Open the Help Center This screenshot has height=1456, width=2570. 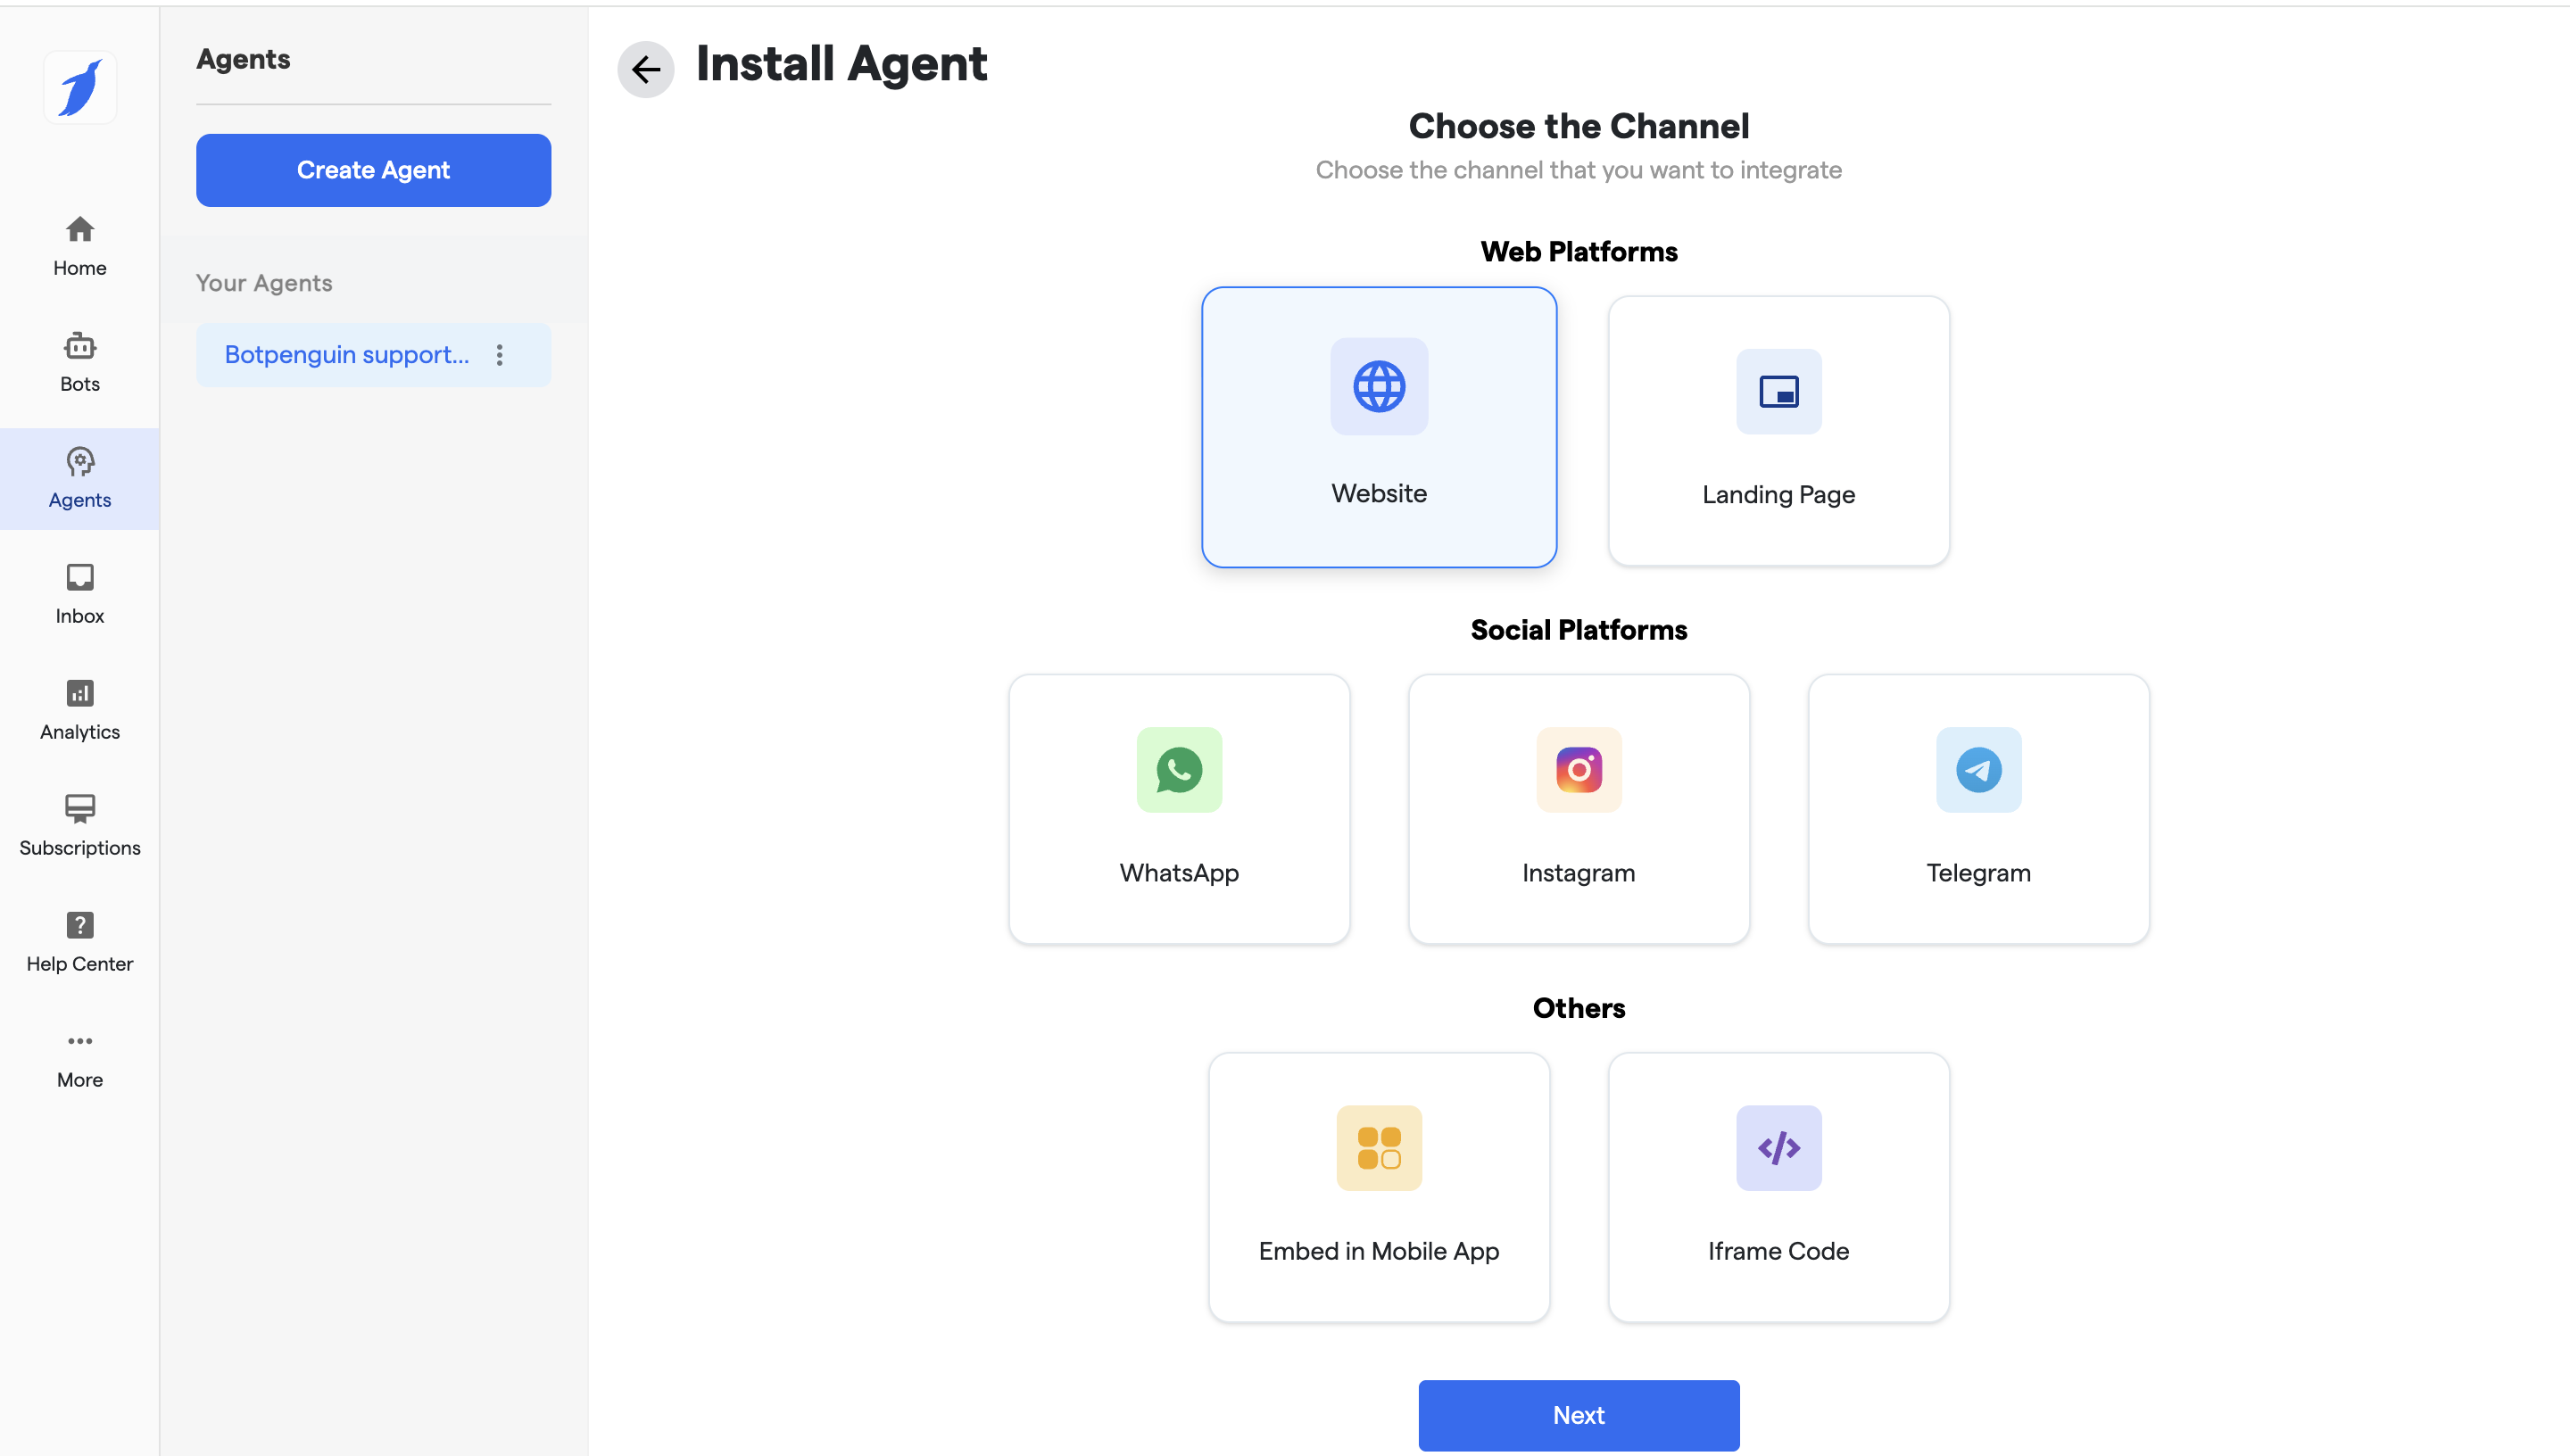[x=80, y=942]
